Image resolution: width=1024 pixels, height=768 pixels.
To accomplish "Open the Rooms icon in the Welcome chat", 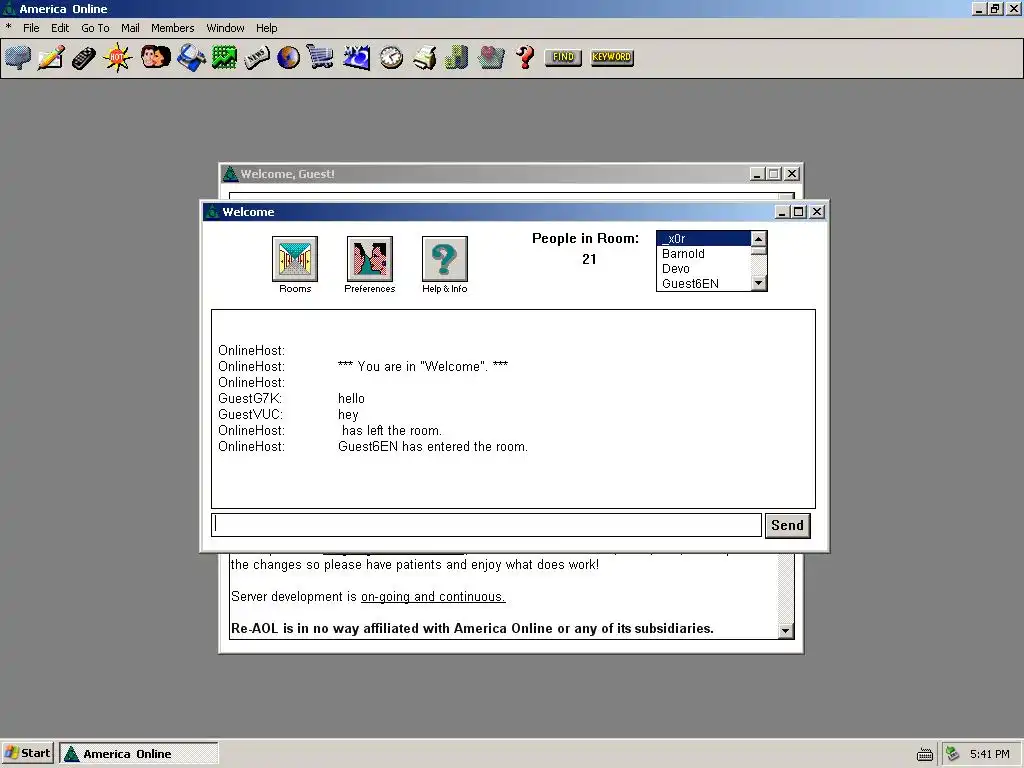I will [295, 259].
